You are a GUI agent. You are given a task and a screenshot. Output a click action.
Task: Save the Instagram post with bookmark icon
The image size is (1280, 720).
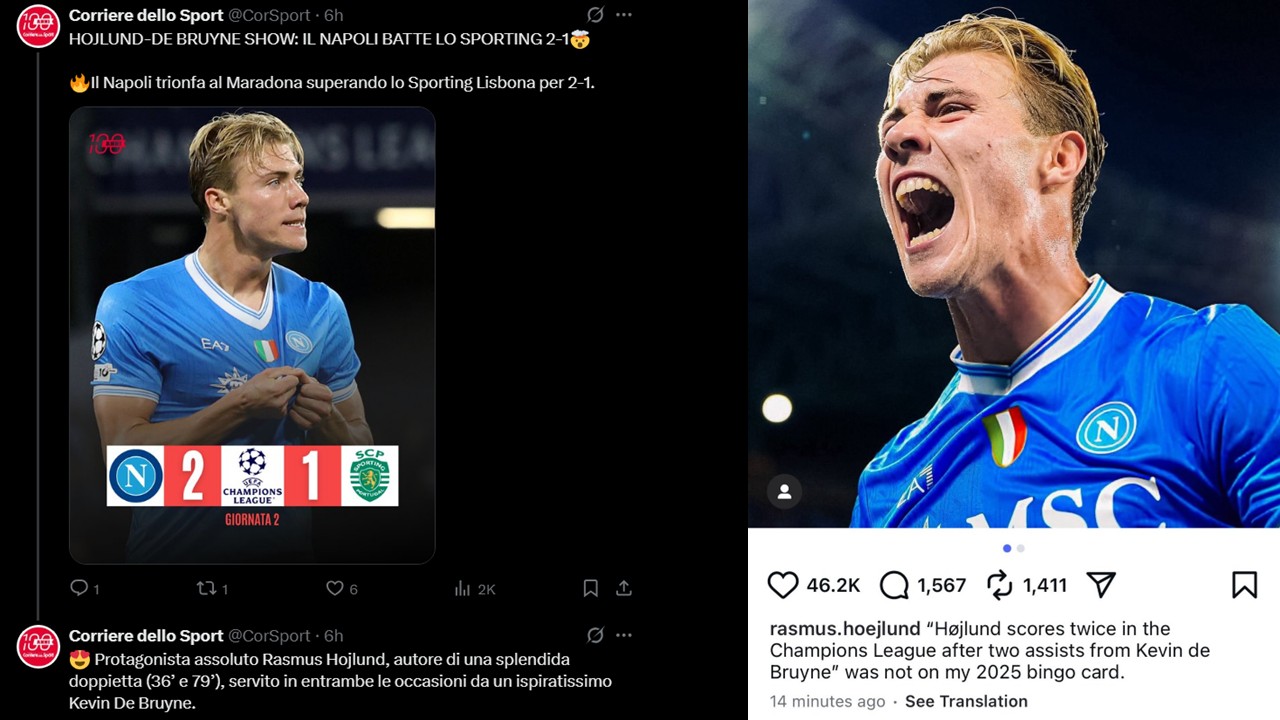(1244, 585)
